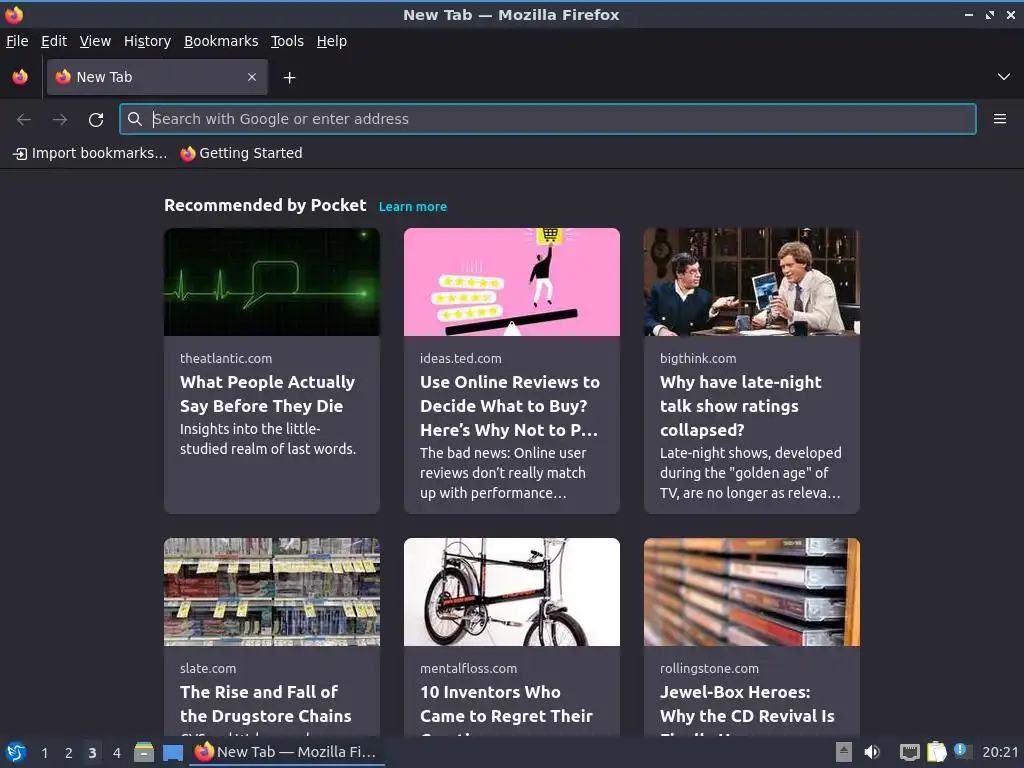The image size is (1024, 768).
Task: Click bigthink.com source label
Action: 697,358
